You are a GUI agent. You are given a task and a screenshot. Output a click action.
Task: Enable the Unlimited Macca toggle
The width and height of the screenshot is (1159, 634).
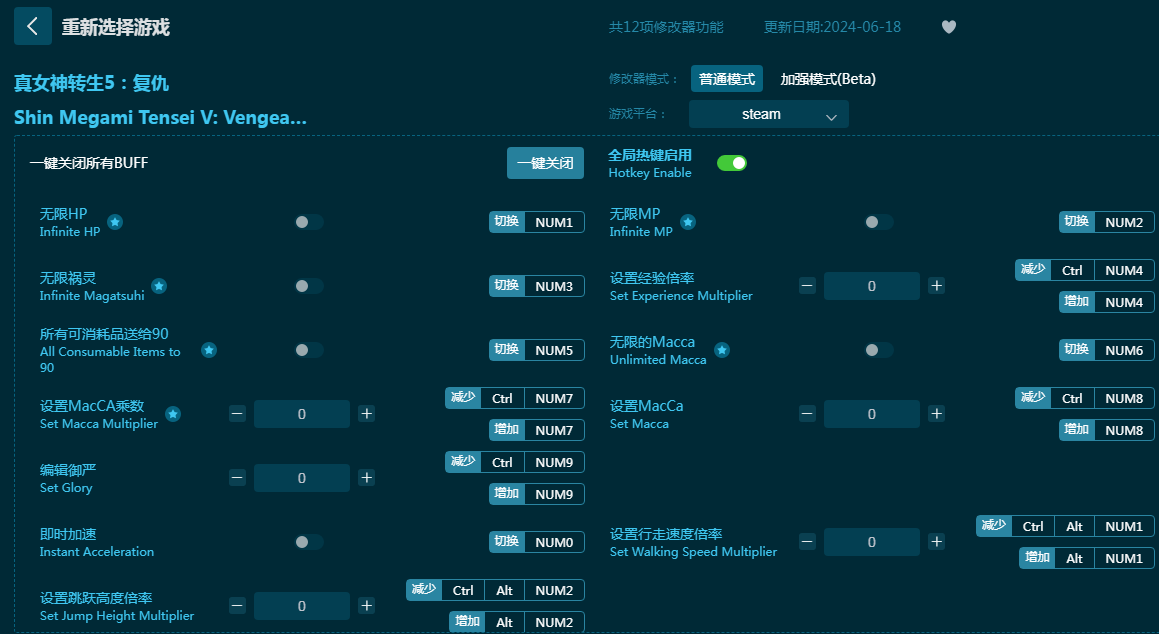pos(879,350)
